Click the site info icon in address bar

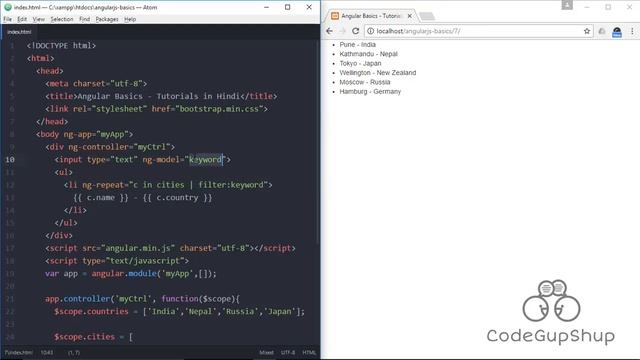click(370, 31)
